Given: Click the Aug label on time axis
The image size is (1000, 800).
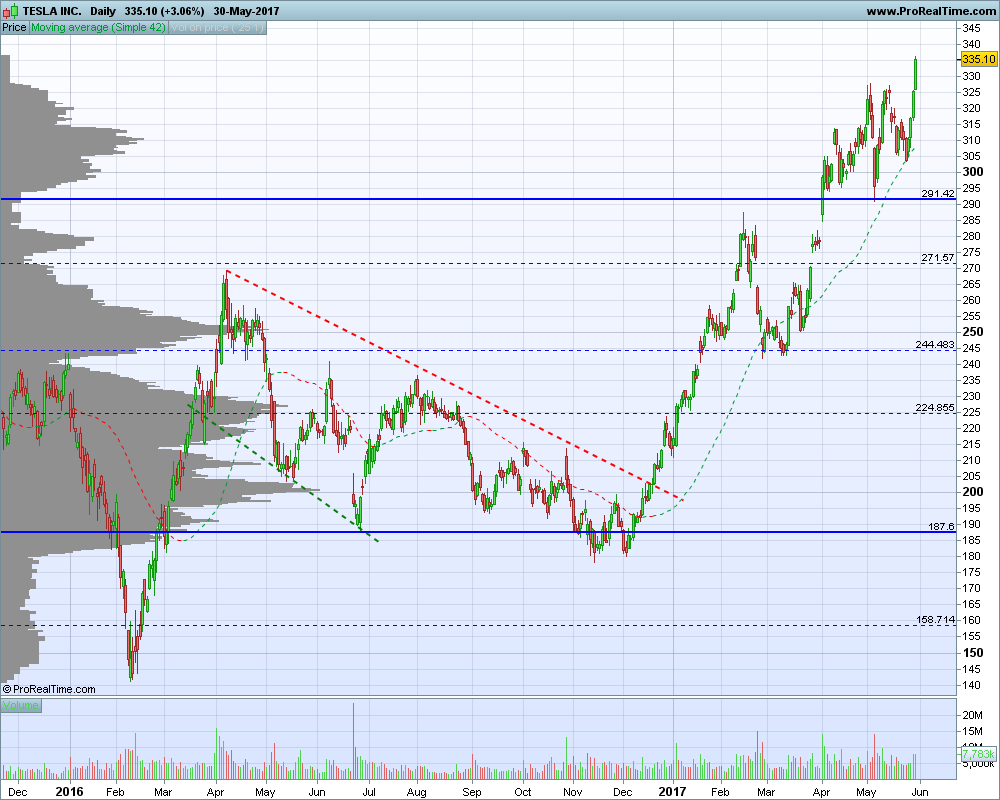Looking at the screenshot, I should pos(416,792).
